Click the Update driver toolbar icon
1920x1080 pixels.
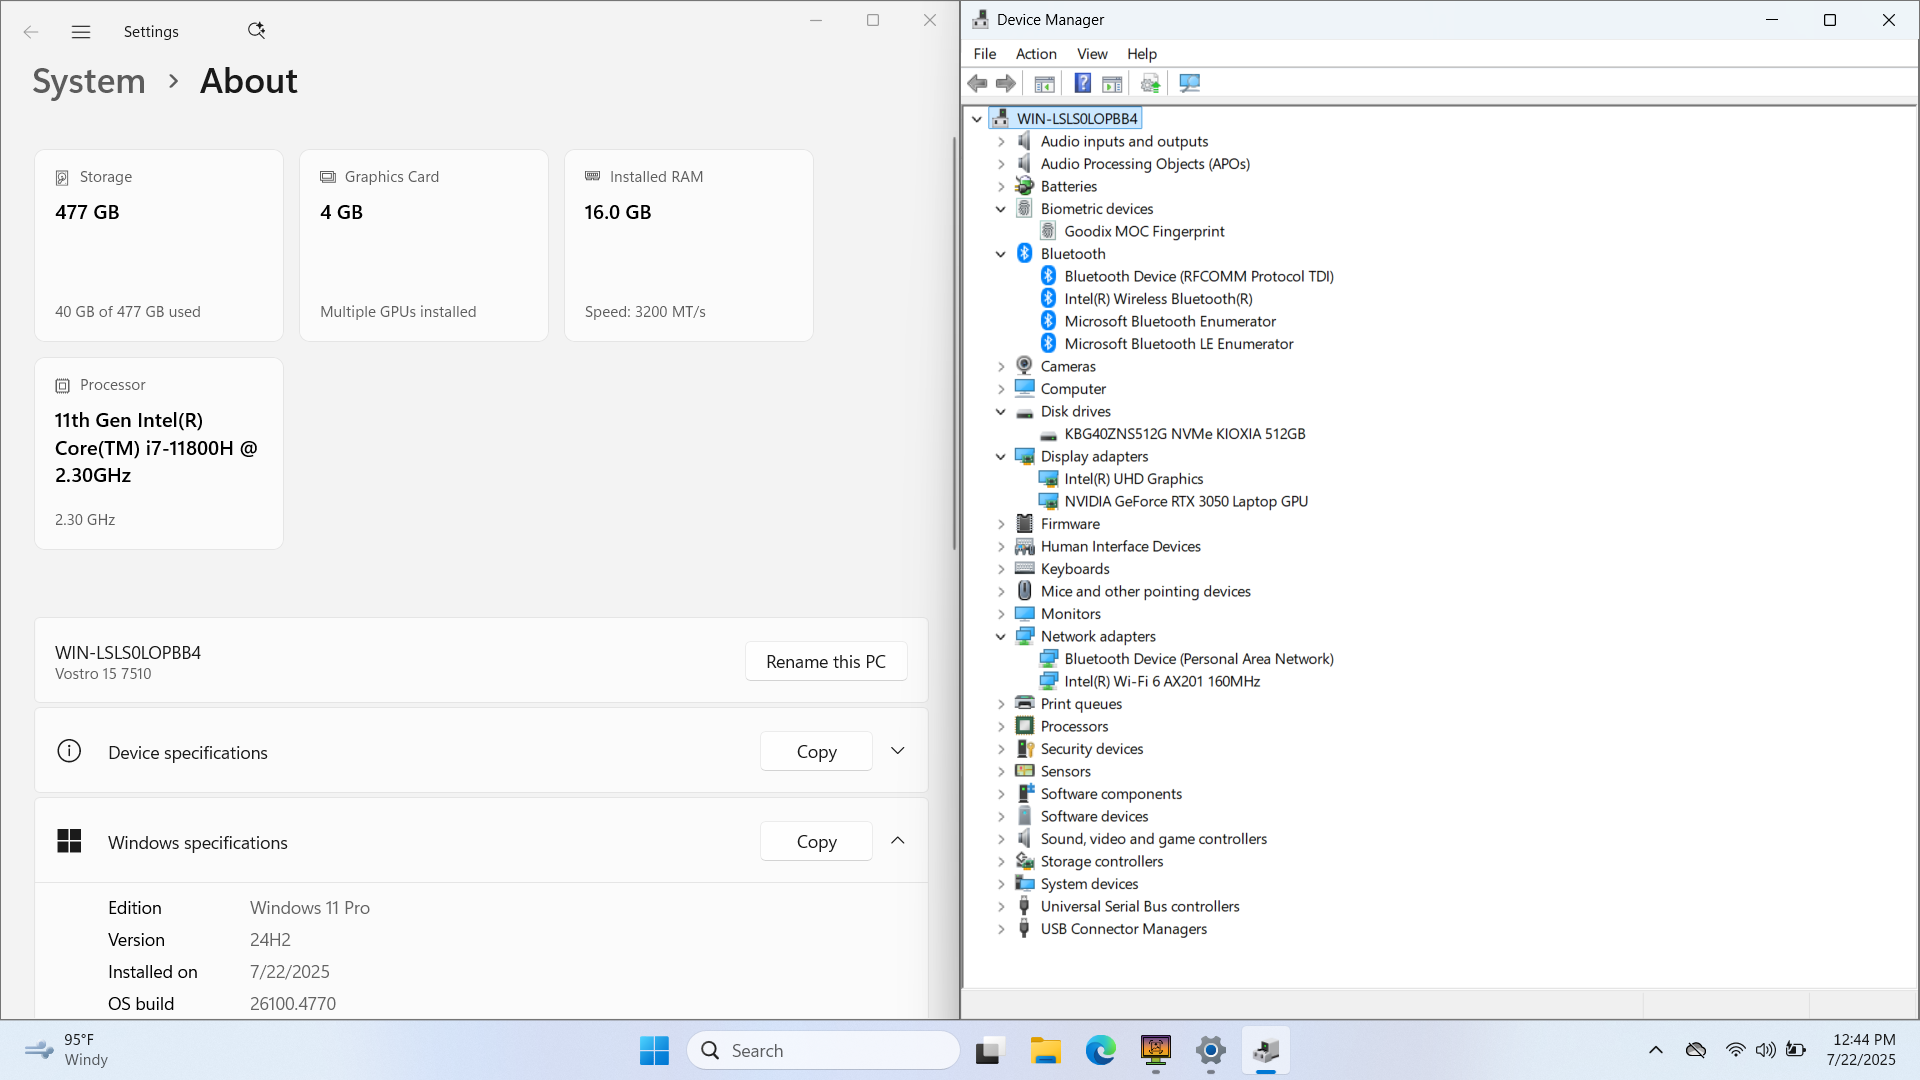[1150, 84]
